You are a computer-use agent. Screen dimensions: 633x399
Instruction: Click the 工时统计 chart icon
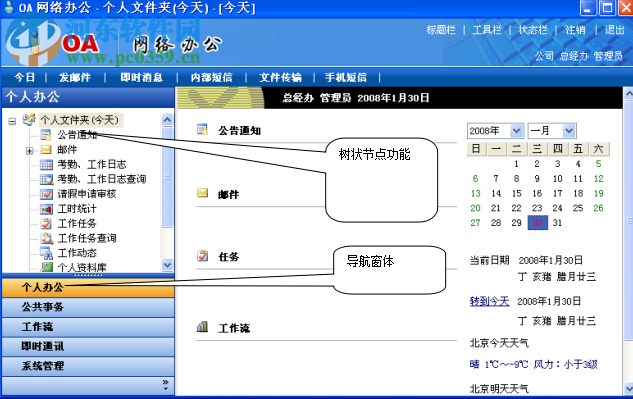pyautogui.click(x=46, y=208)
